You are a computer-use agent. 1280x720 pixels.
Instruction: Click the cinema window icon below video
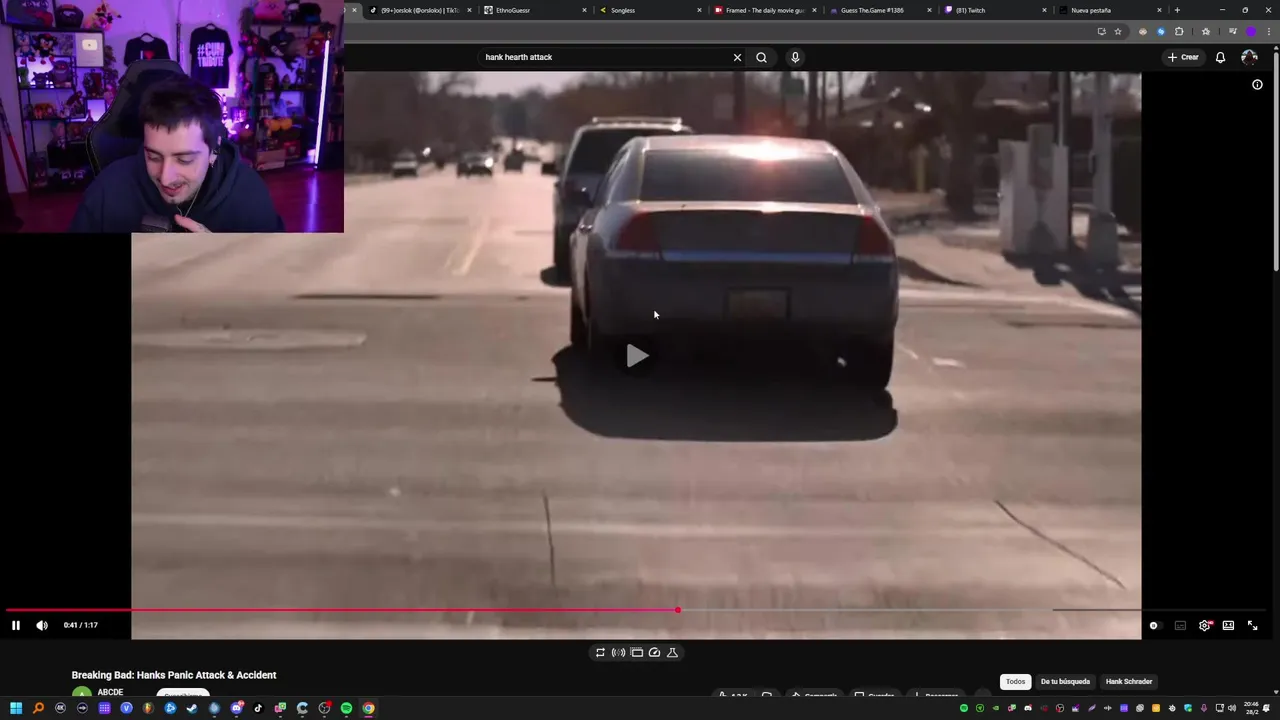(x=636, y=652)
